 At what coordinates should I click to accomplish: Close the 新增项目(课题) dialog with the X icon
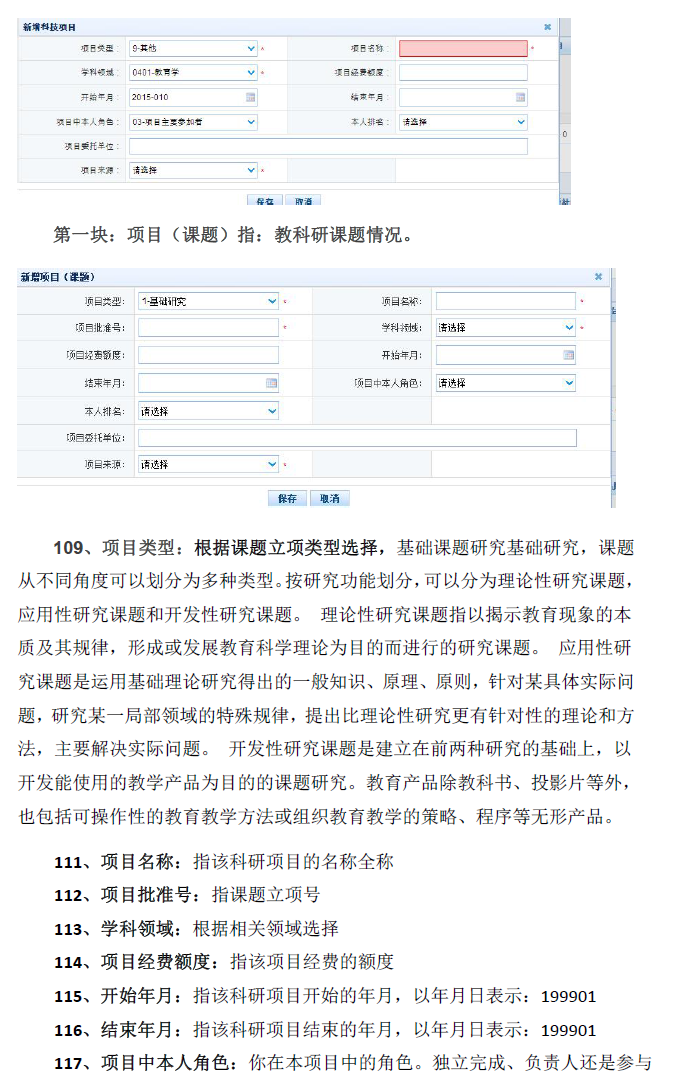(x=598, y=276)
